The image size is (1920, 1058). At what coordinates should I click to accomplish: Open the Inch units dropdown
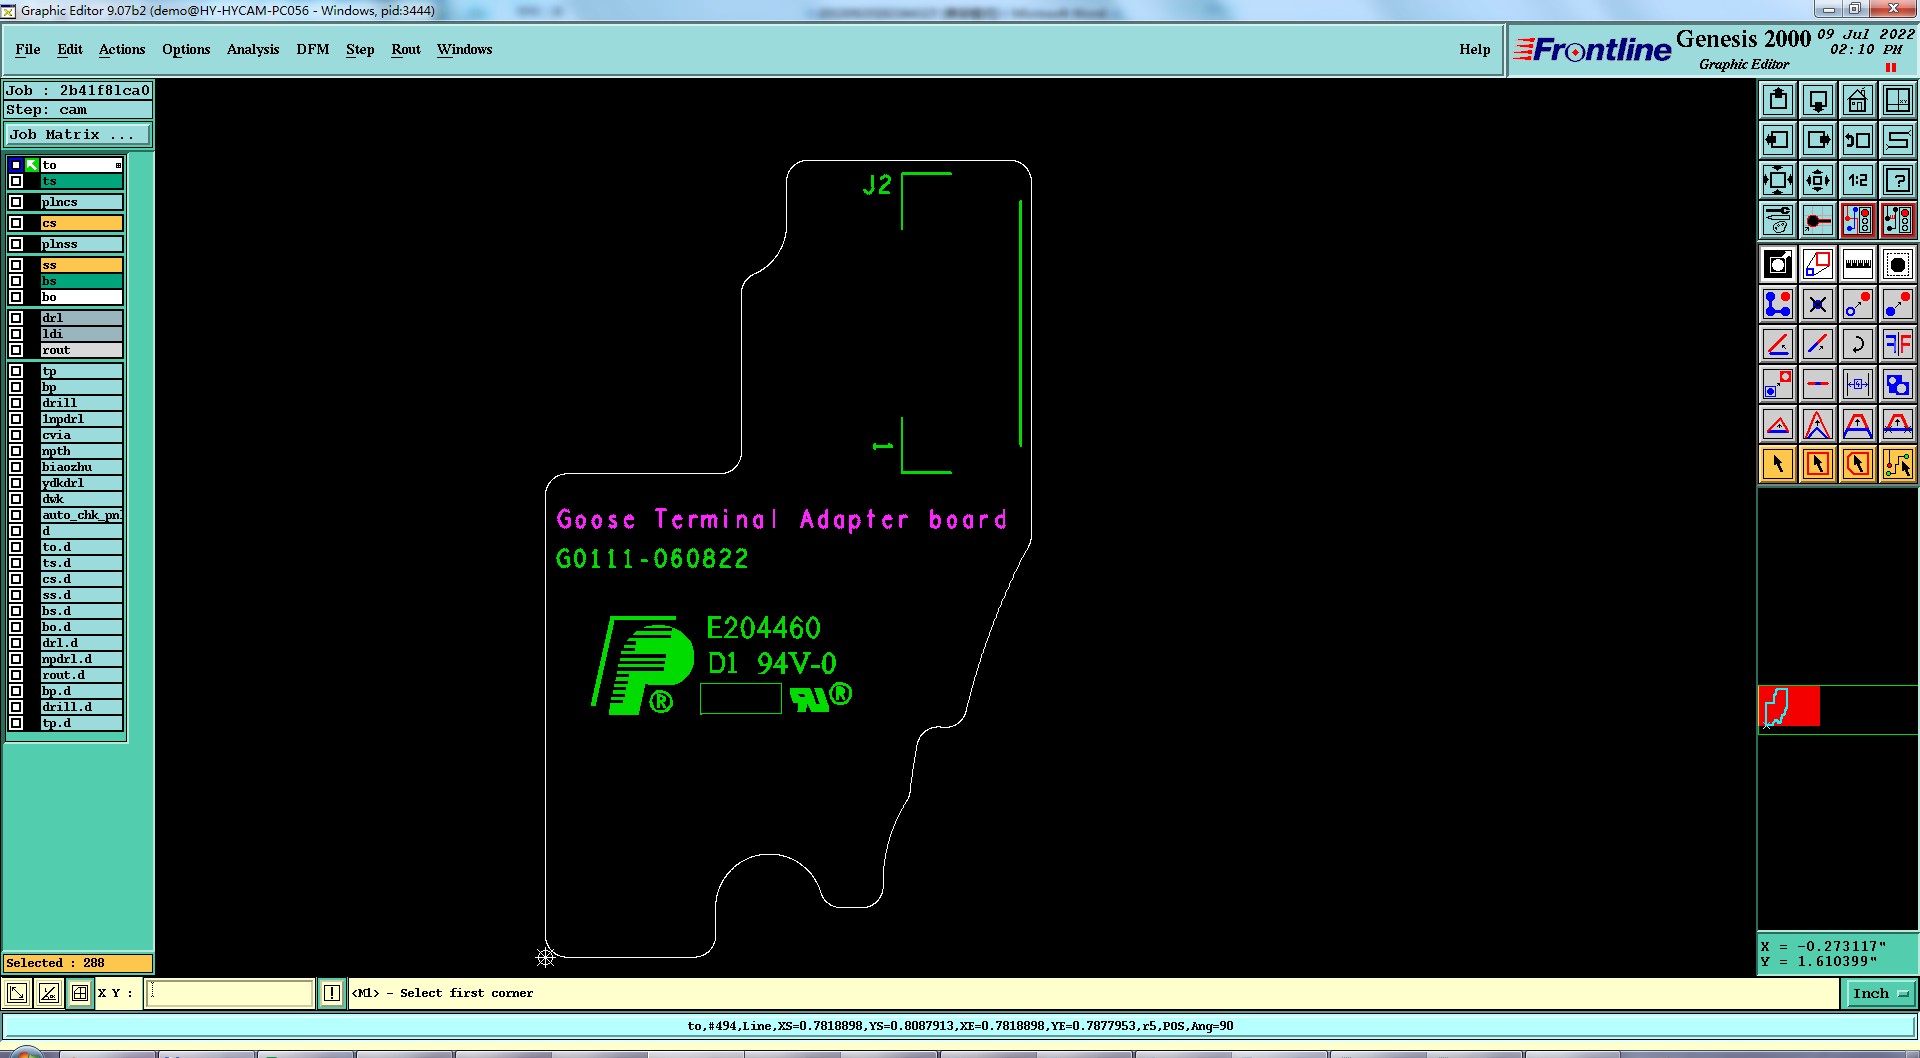click(1879, 993)
